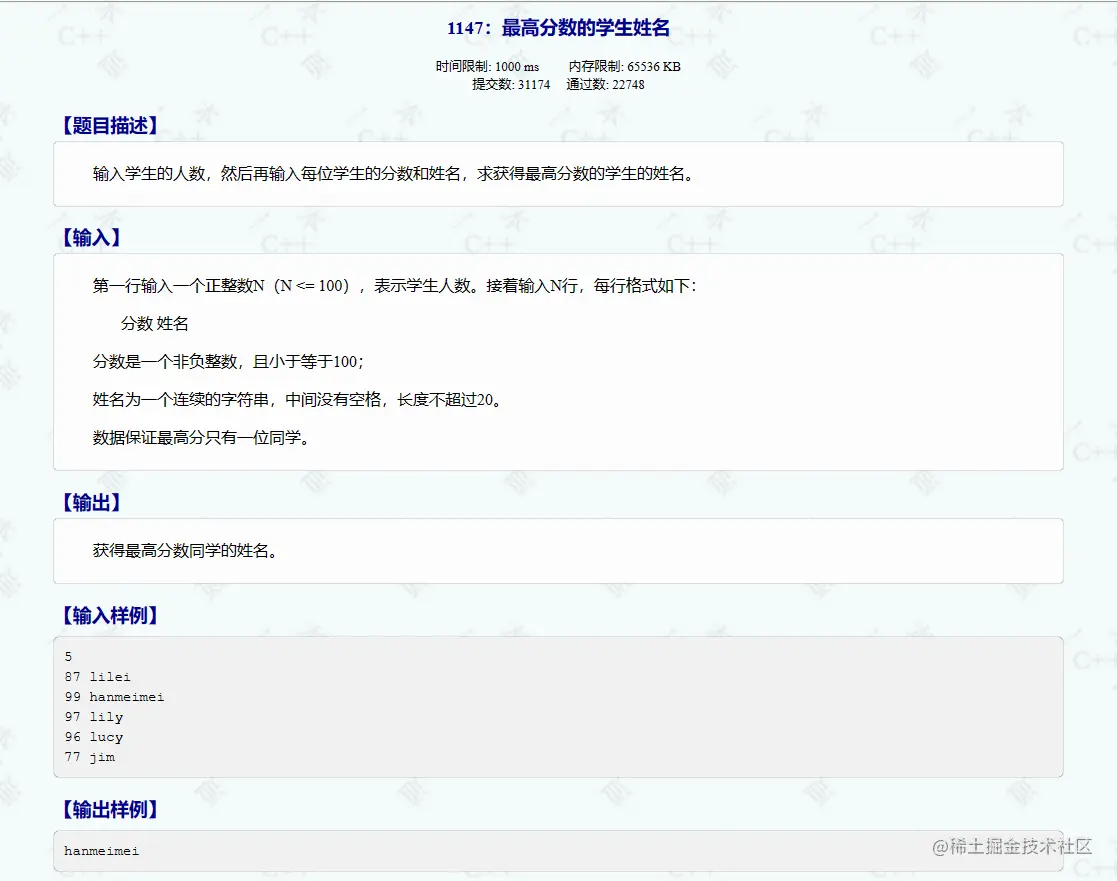Click the 【输入样例】 heading
The image size is (1117, 881).
pos(110,615)
